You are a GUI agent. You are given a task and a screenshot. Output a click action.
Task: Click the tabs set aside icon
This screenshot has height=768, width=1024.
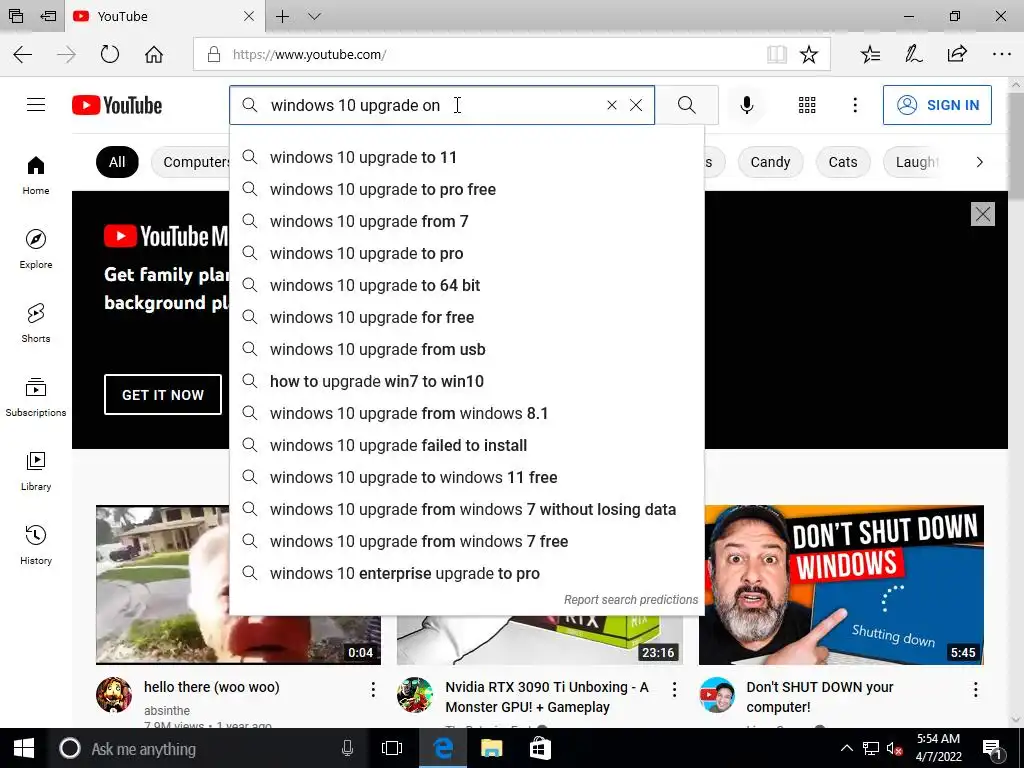pos(16,16)
